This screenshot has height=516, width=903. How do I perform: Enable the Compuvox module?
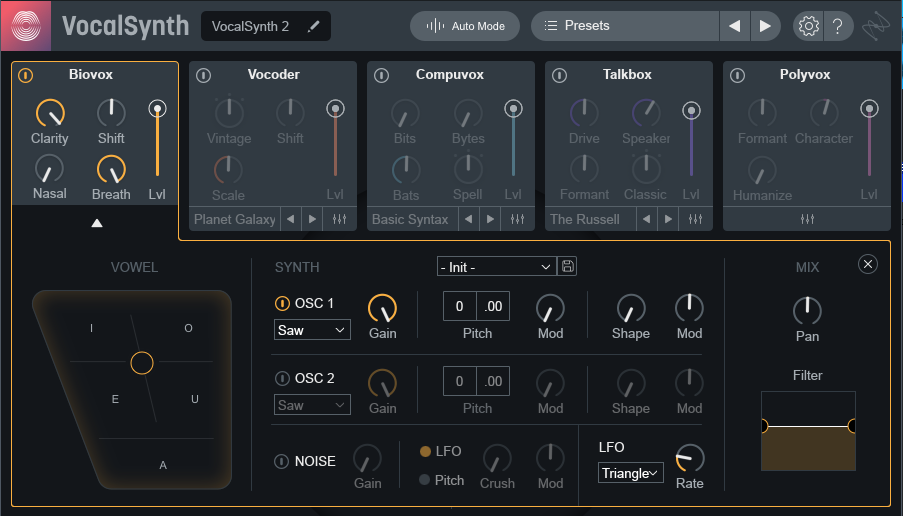click(381, 75)
